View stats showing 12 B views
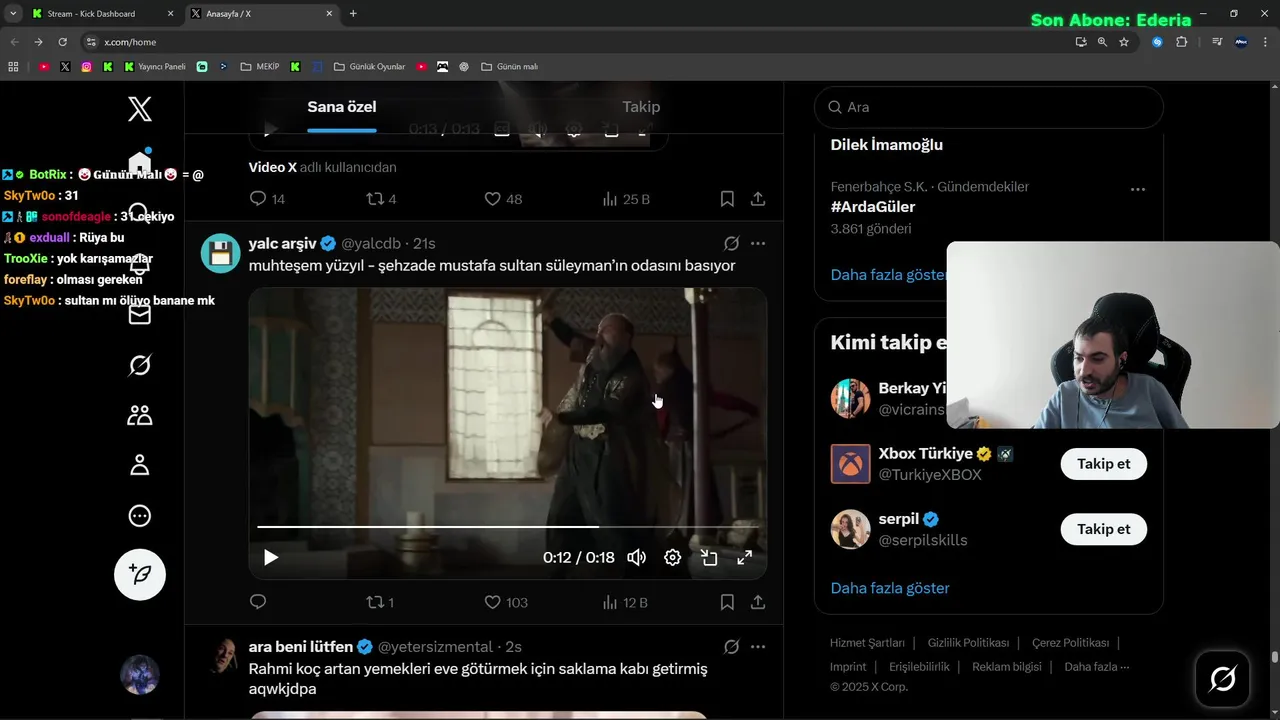This screenshot has width=1280, height=720. (x=625, y=602)
